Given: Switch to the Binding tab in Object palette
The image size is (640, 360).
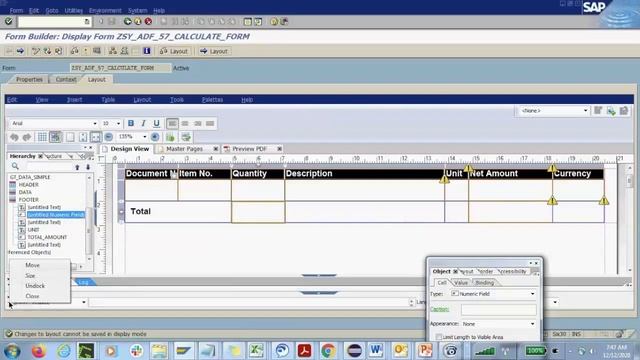Looking at the screenshot, I should pyautogui.click(x=484, y=282).
